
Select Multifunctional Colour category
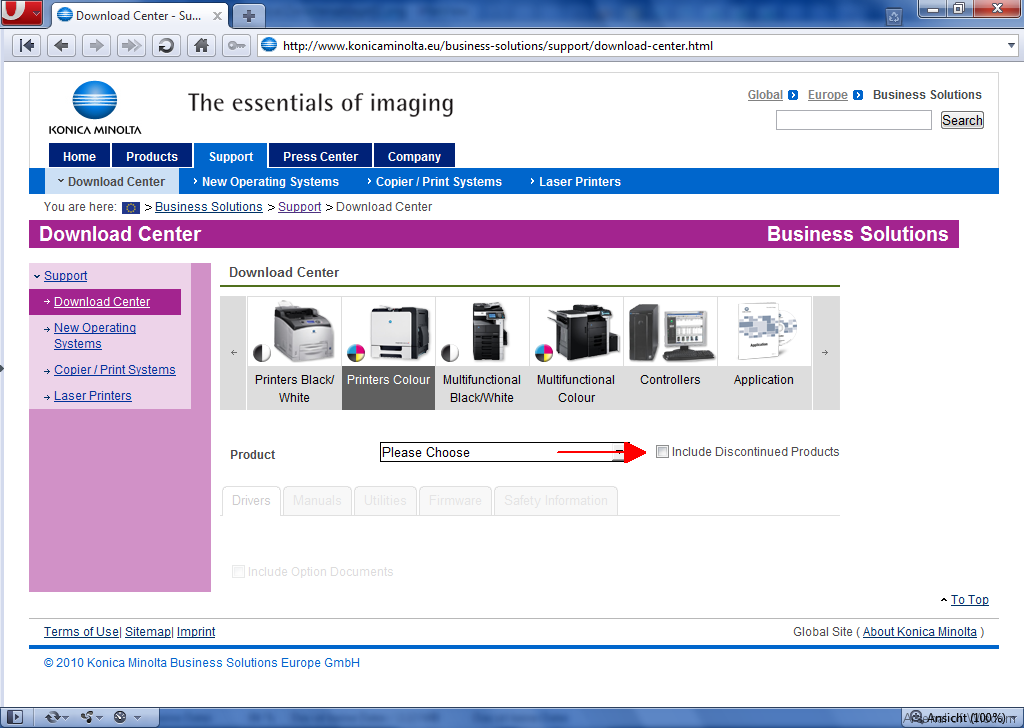click(x=576, y=353)
